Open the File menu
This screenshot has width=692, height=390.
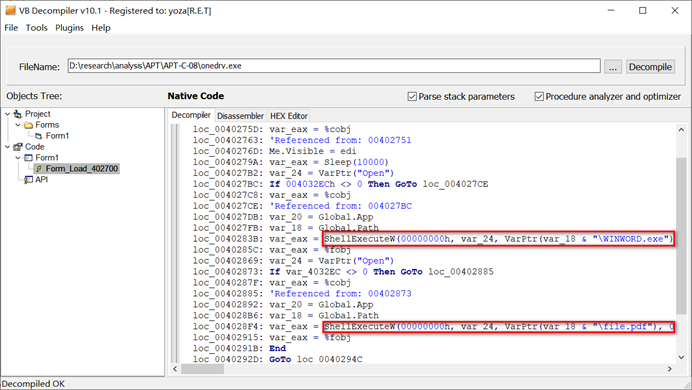tap(11, 28)
